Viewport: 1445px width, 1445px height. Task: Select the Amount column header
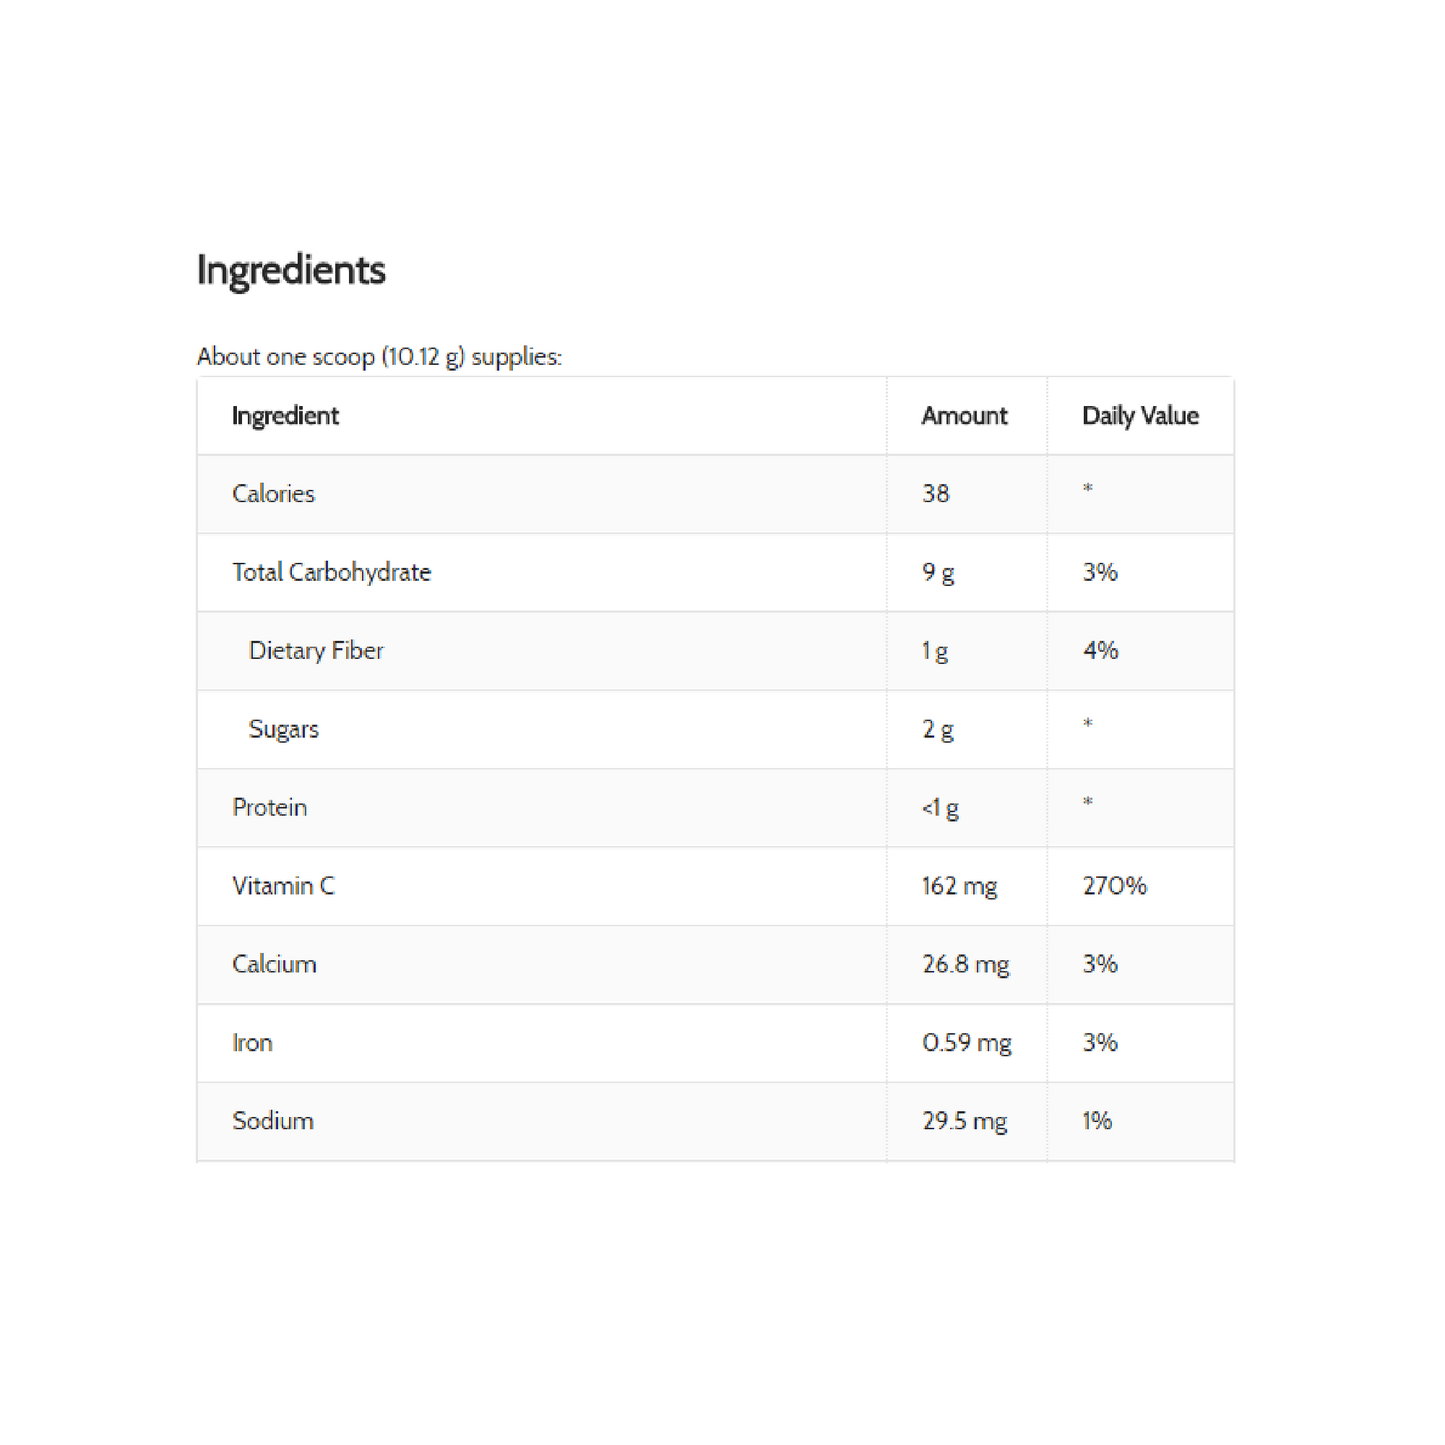pyautogui.click(x=964, y=416)
